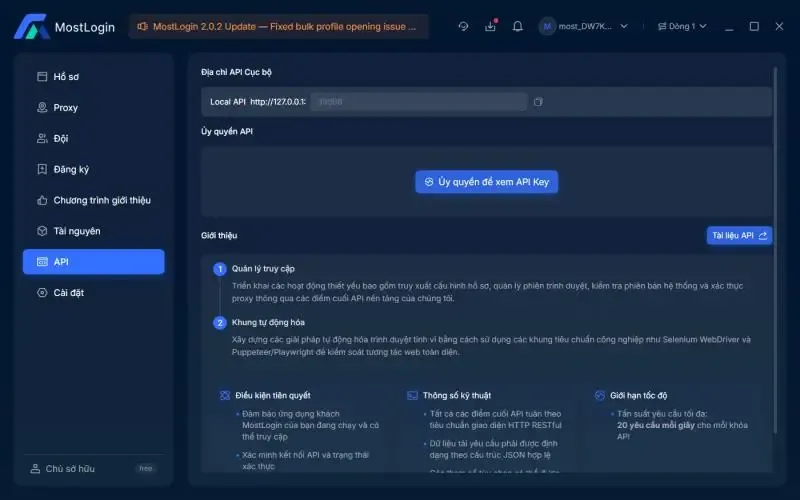
Task: Open the Tài nguyên section
Action: pos(93,231)
